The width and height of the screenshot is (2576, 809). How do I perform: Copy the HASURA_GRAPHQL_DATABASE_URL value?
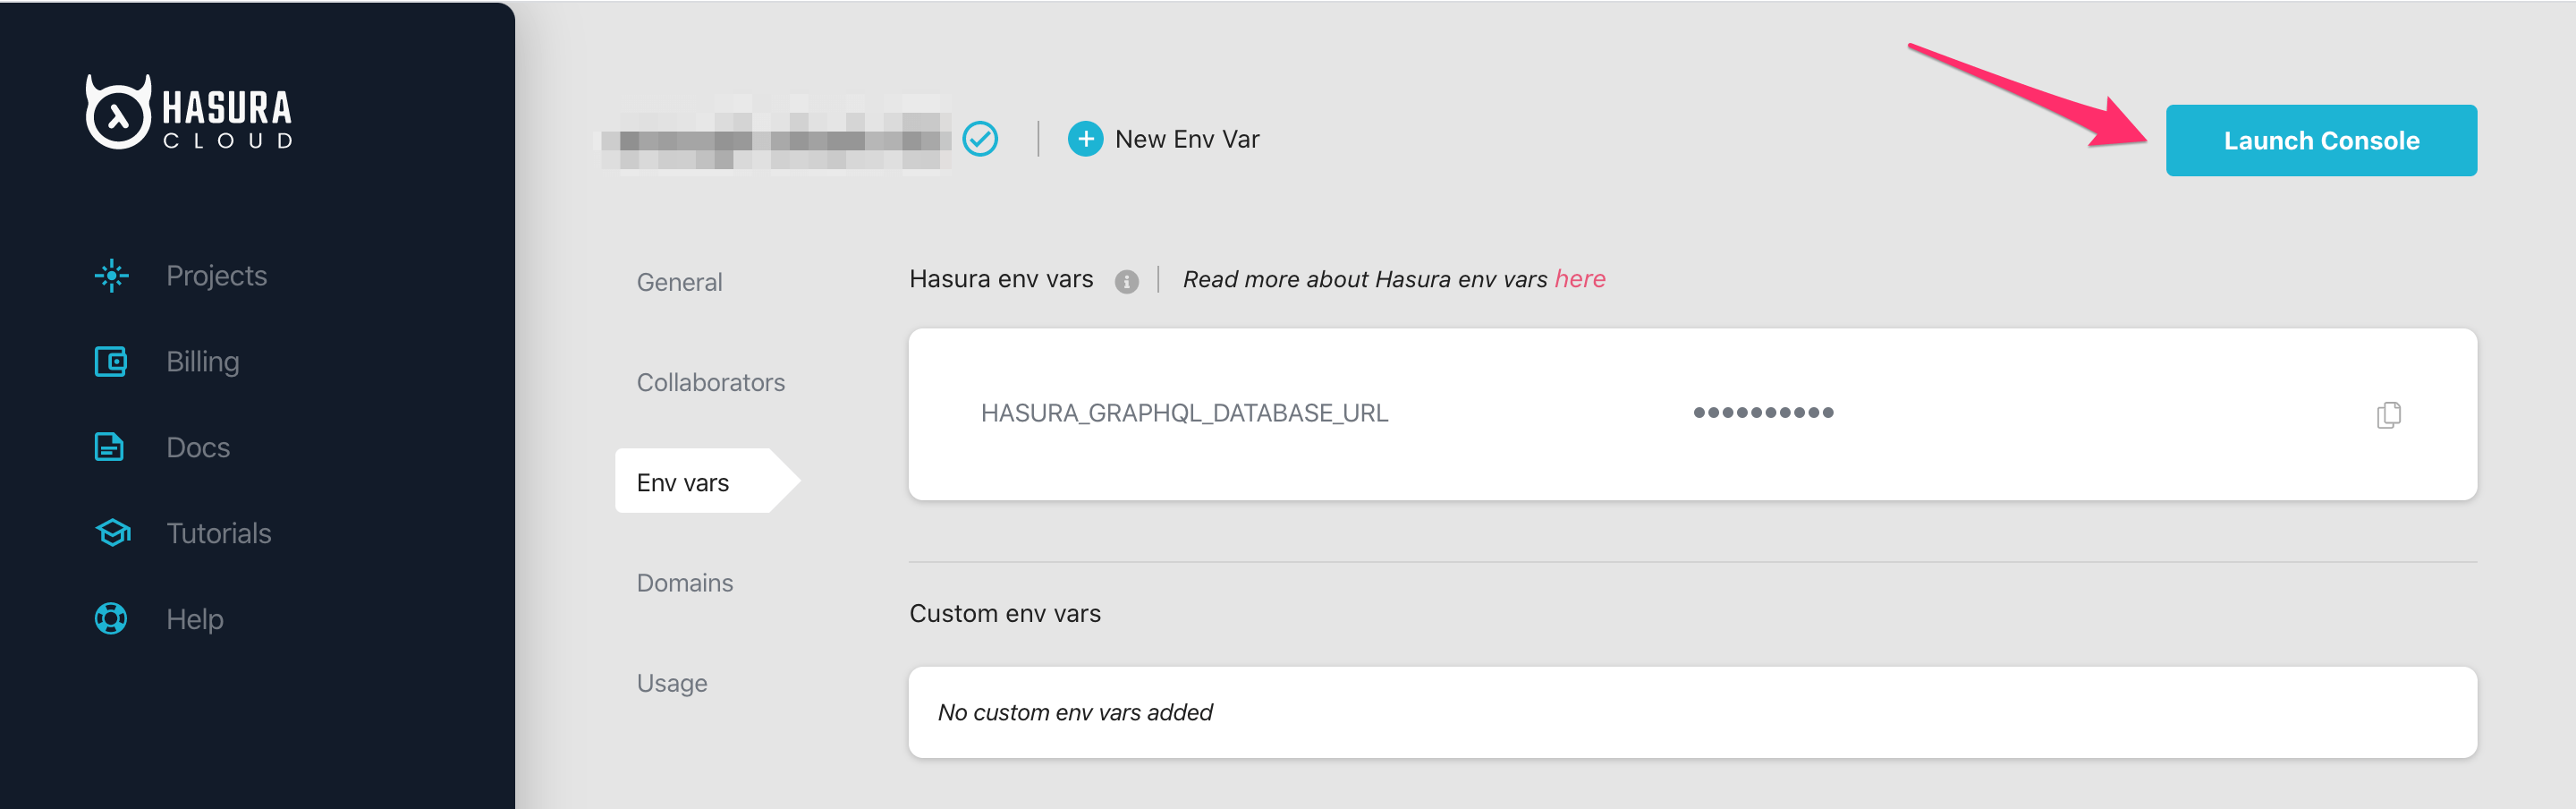(x=2388, y=414)
